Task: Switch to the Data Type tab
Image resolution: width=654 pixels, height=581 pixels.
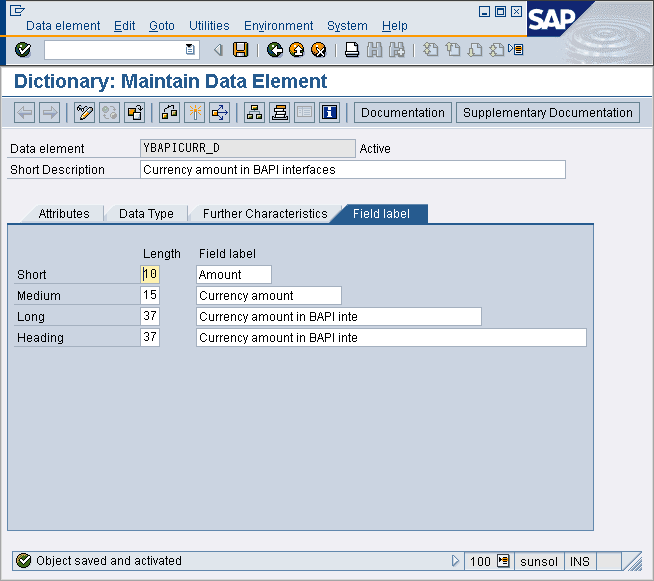Action: 146,214
